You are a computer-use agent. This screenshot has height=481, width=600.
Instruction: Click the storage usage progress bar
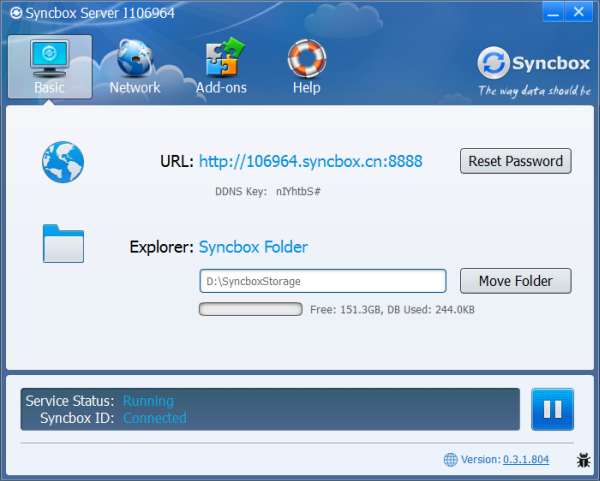tap(251, 309)
